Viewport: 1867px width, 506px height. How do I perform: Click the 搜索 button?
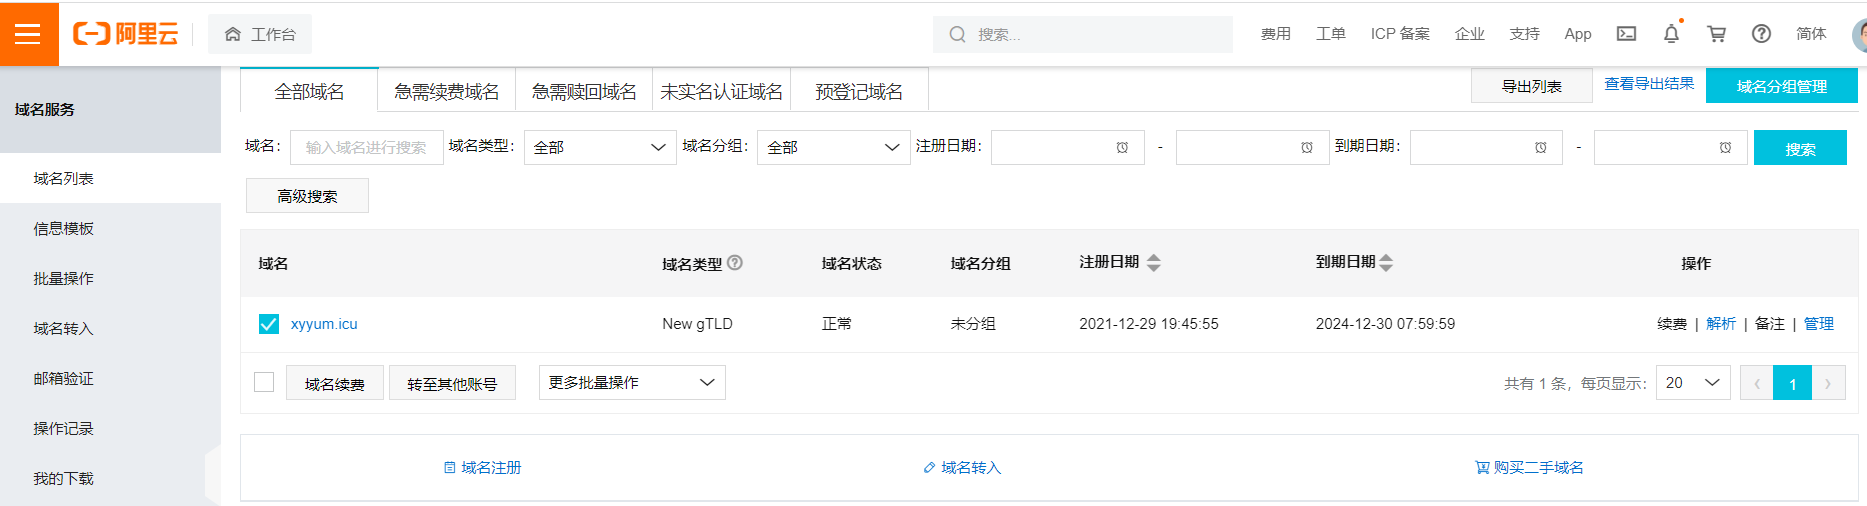[1800, 148]
